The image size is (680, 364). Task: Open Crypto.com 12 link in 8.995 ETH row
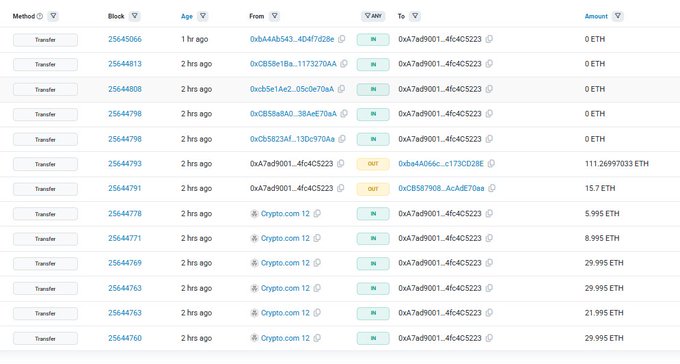coord(285,238)
